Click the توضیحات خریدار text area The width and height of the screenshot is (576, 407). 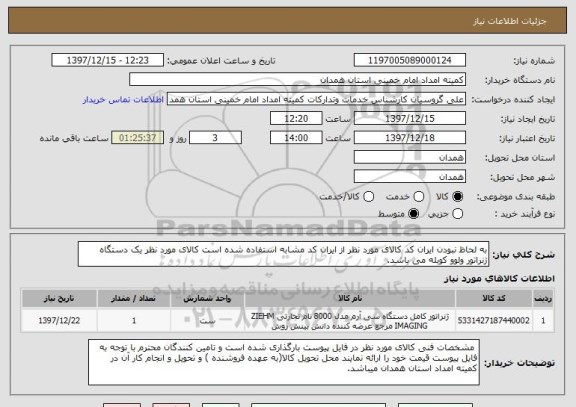284,362
